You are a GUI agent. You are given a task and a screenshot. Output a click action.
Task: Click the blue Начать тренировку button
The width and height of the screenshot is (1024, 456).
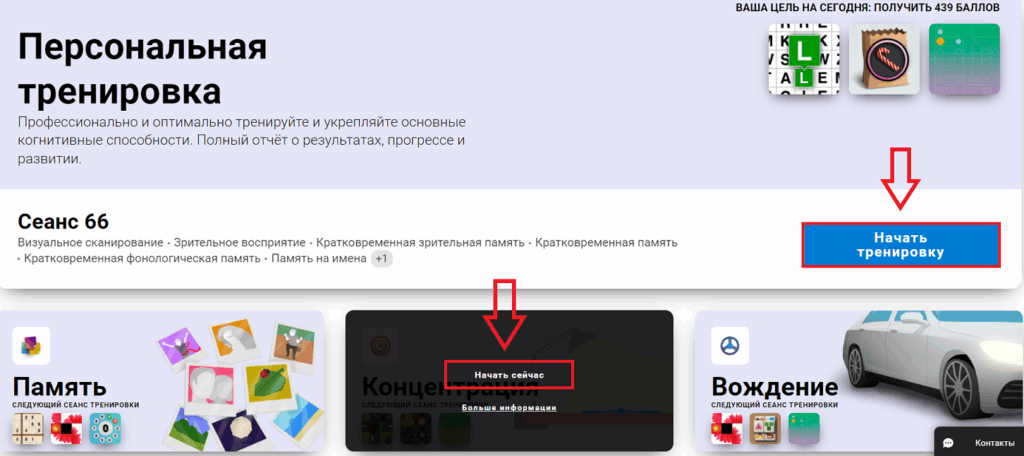click(x=901, y=245)
